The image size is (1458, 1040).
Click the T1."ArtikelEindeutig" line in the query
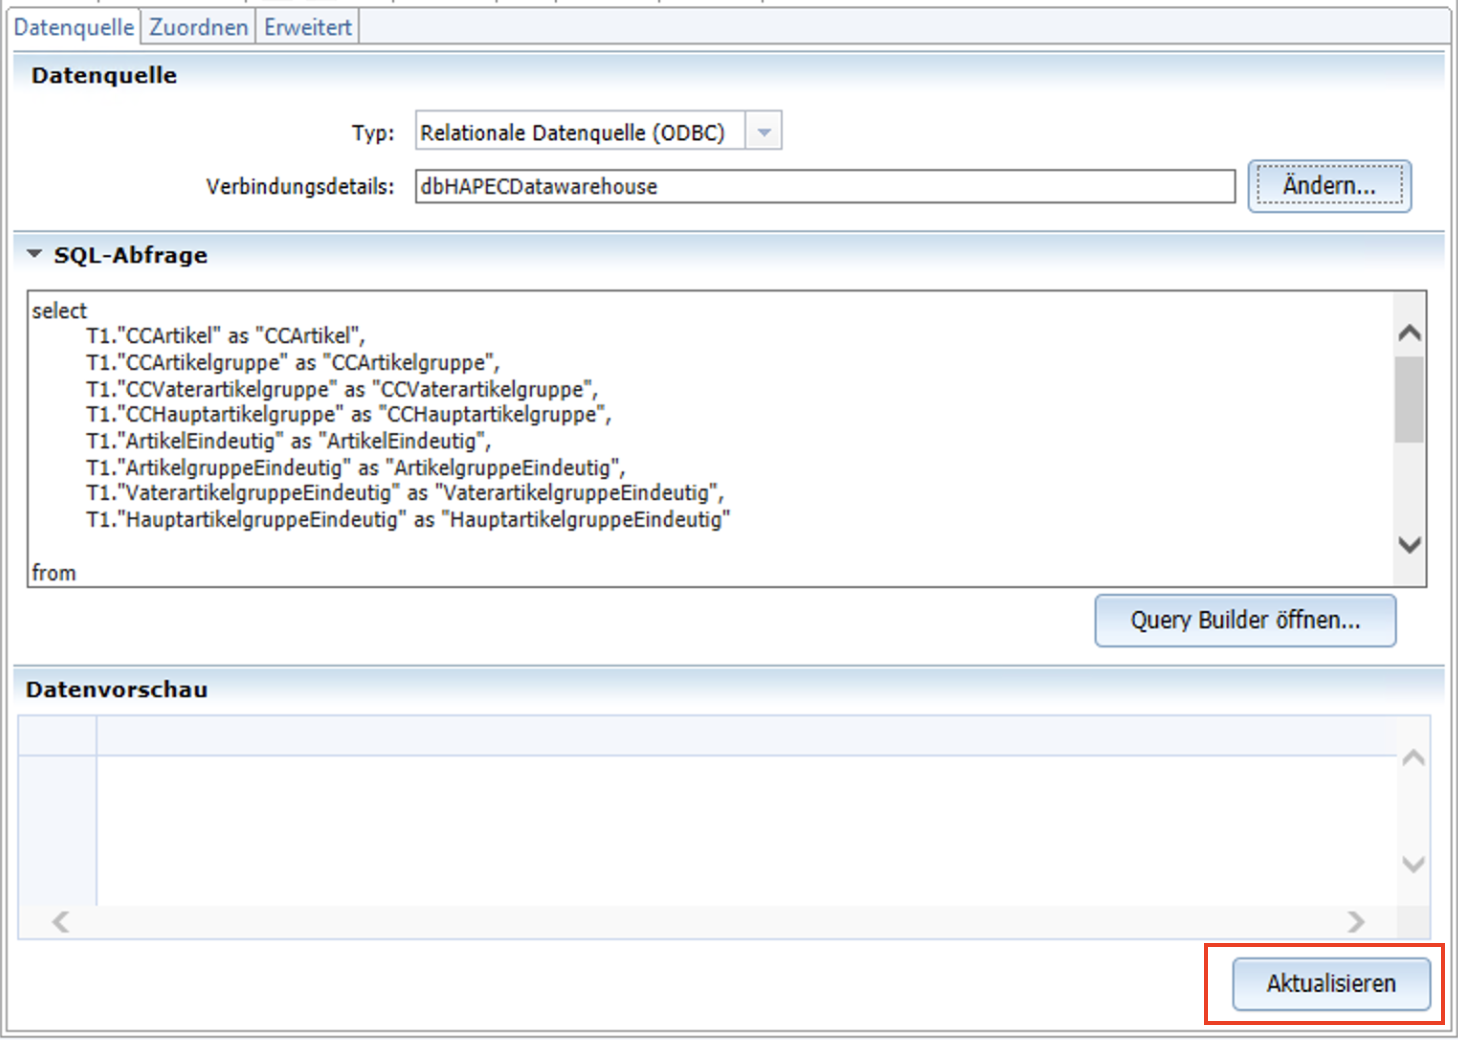point(288,441)
